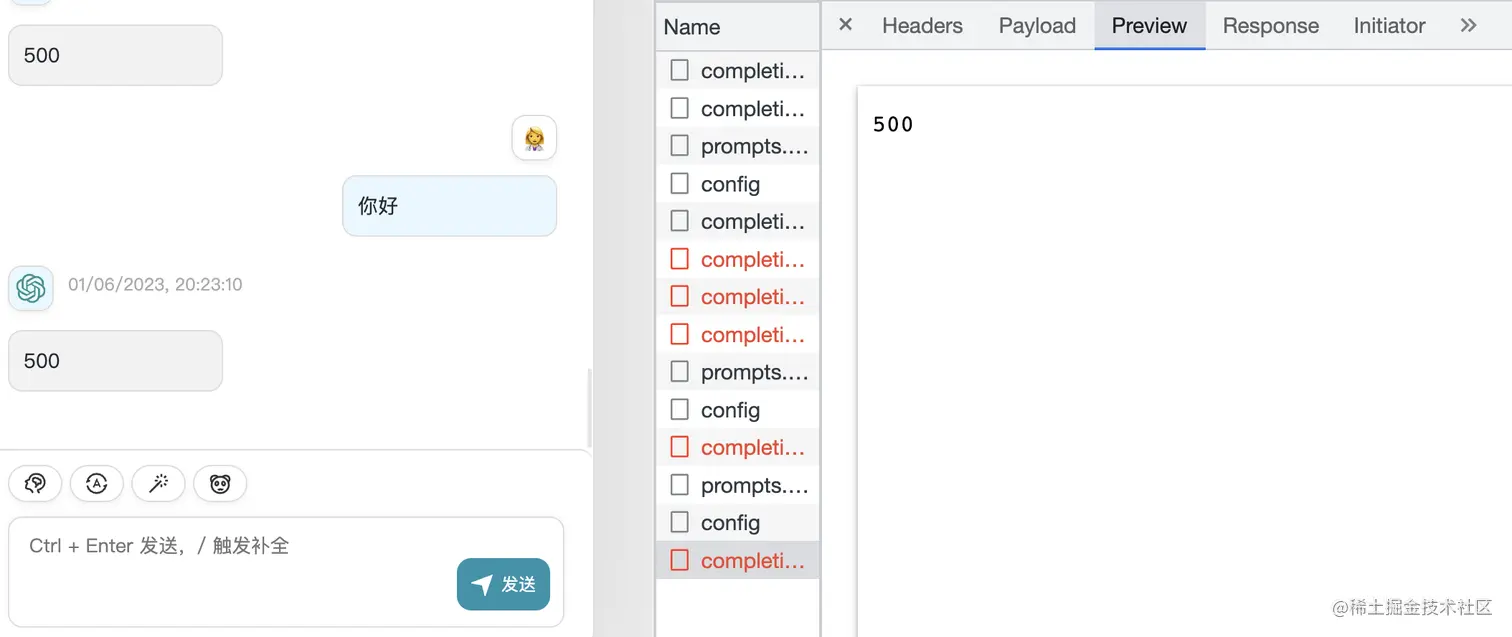Show more tabs with the double chevron

pyautogui.click(x=1468, y=25)
